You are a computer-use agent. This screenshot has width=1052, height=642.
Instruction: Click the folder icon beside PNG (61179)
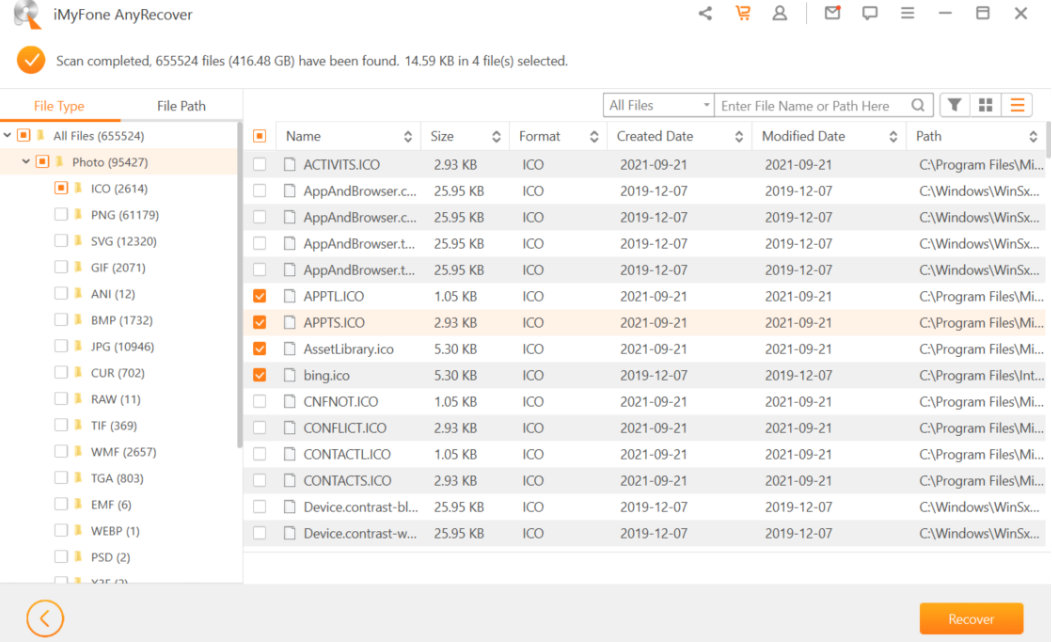79,215
